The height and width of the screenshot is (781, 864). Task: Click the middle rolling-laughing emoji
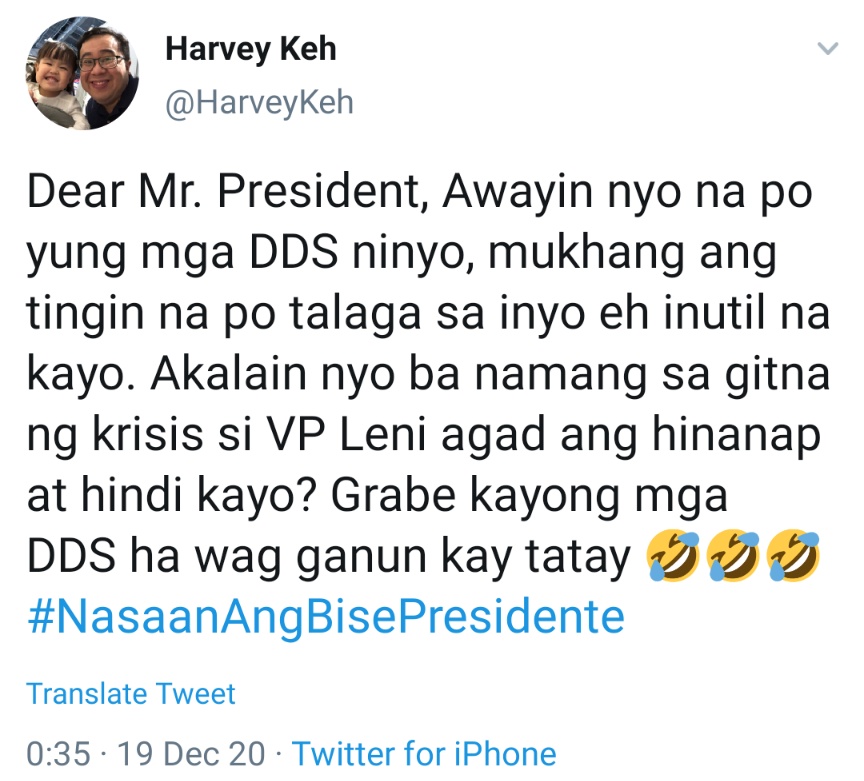click(733, 557)
